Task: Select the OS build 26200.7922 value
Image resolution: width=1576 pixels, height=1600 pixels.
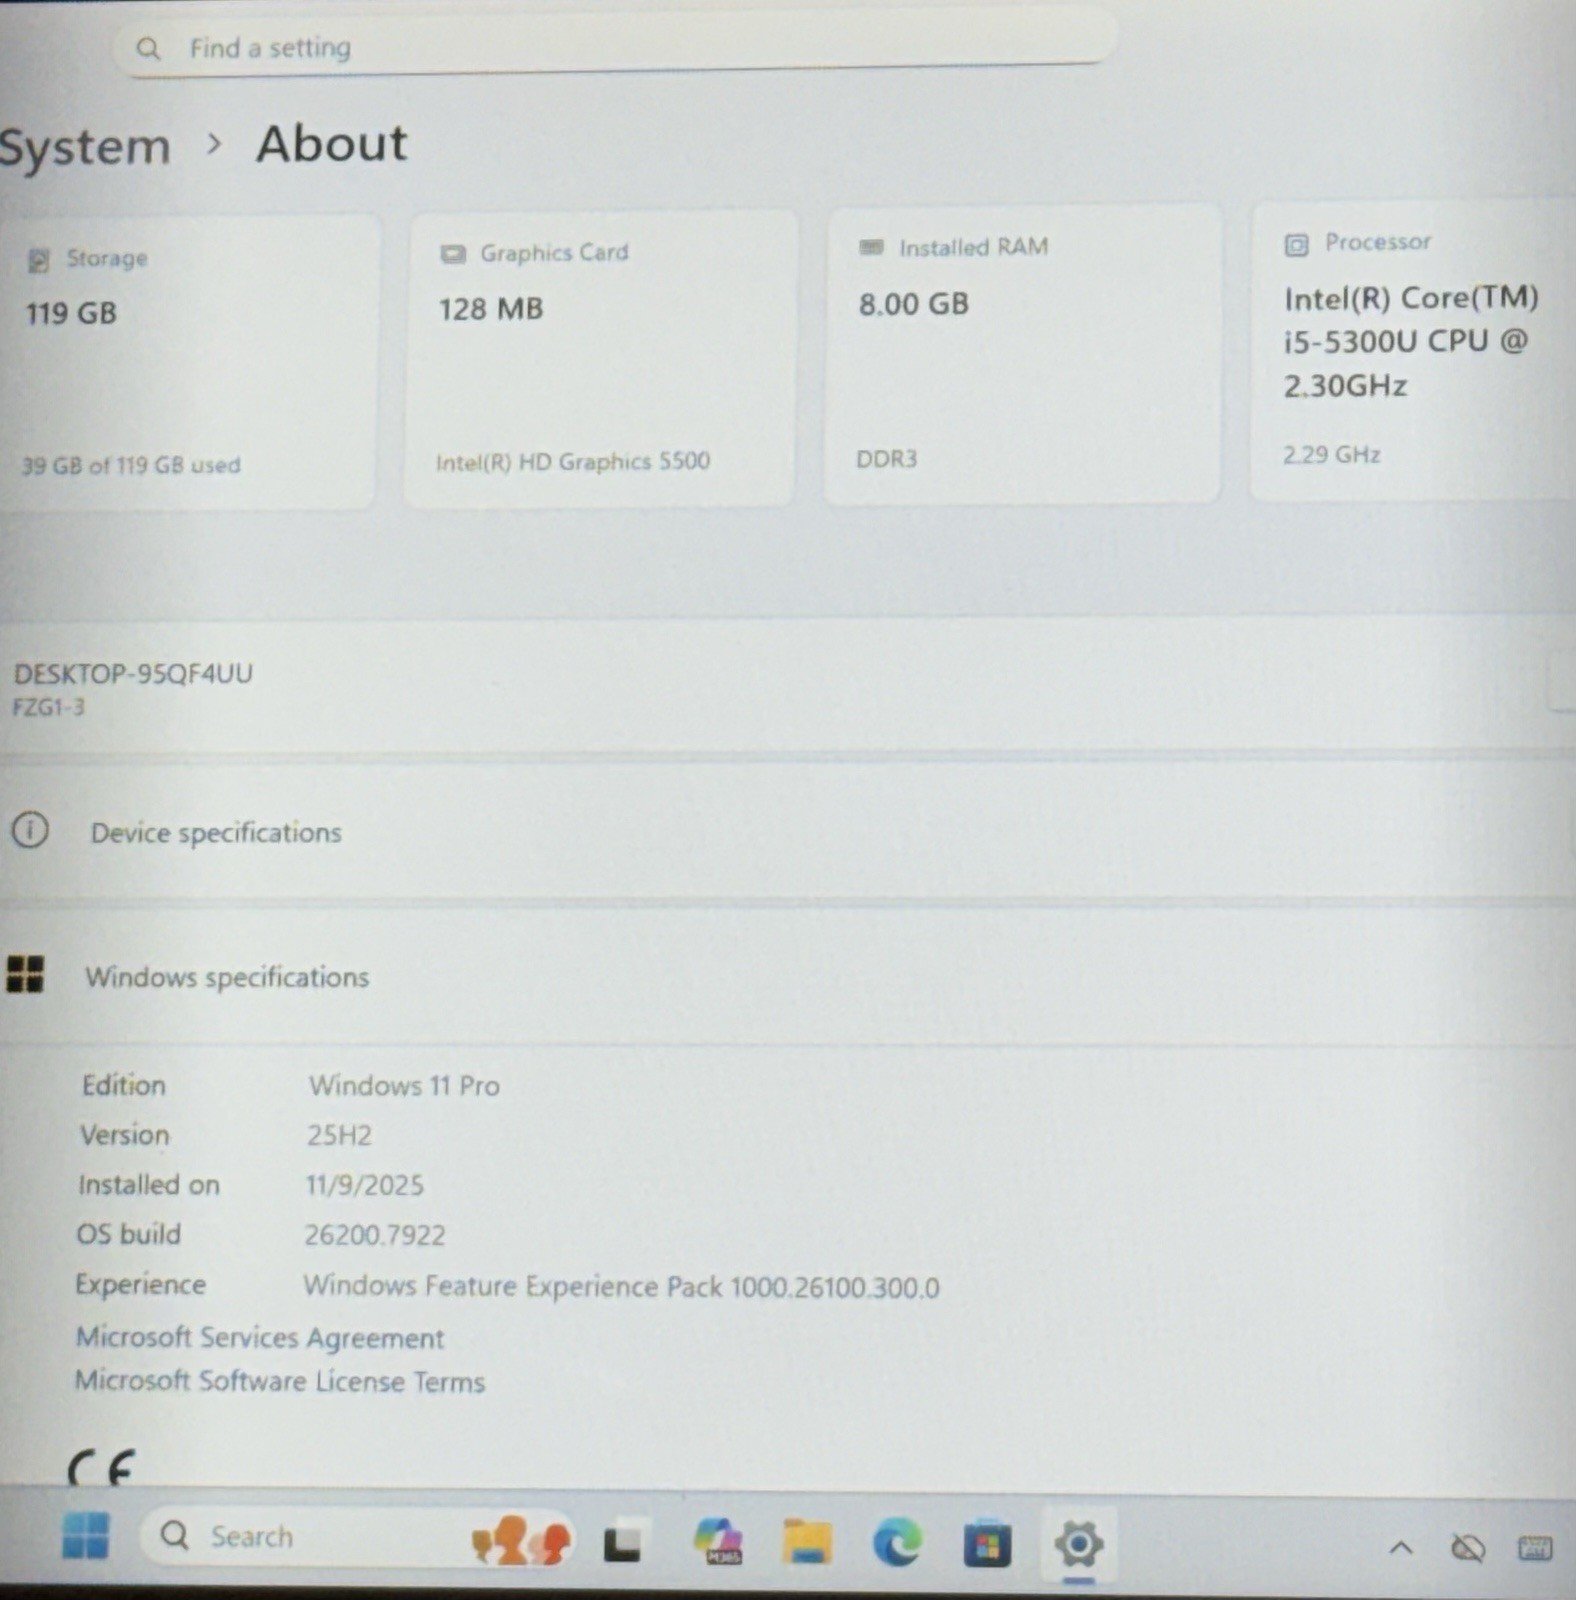Action: click(375, 1235)
